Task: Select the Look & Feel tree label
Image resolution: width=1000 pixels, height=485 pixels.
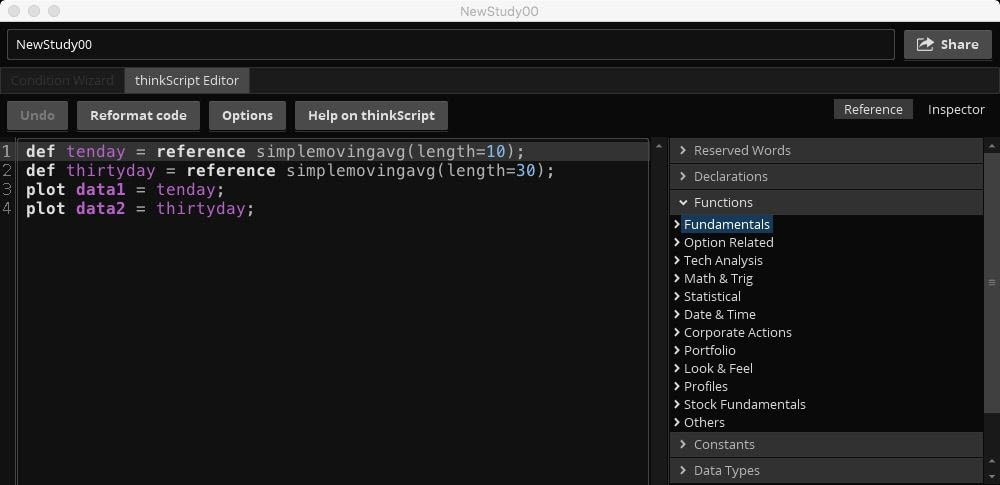Action: click(718, 368)
